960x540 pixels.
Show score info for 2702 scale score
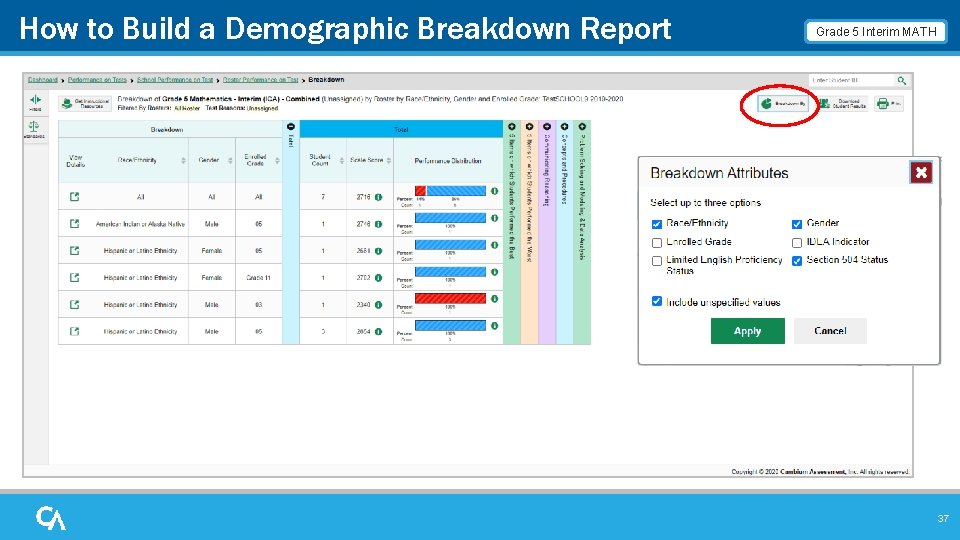(378, 278)
